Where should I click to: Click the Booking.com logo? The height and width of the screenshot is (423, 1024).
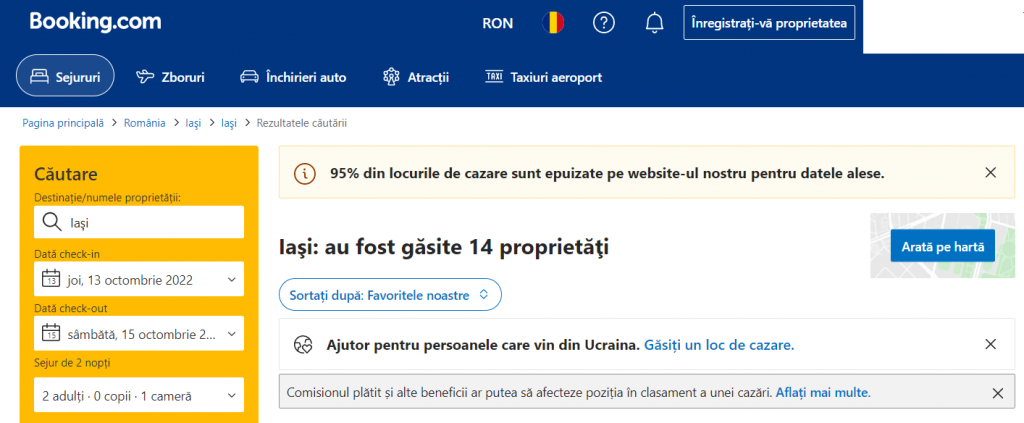click(x=95, y=22)
